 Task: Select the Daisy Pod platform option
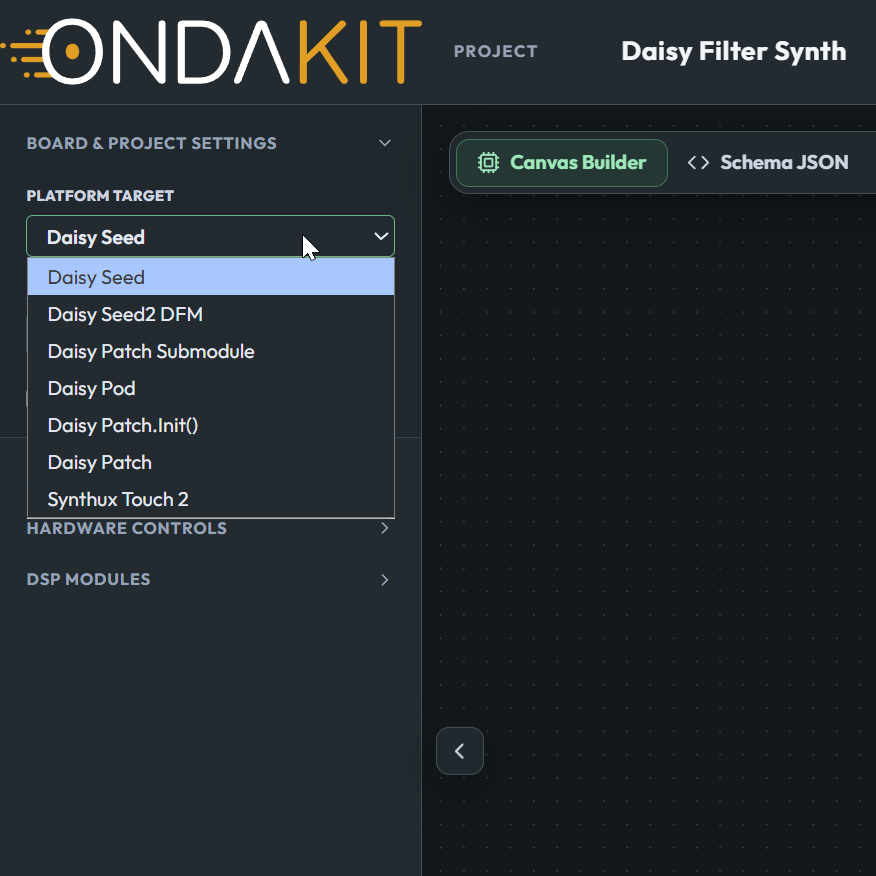[x=211, y=388]
